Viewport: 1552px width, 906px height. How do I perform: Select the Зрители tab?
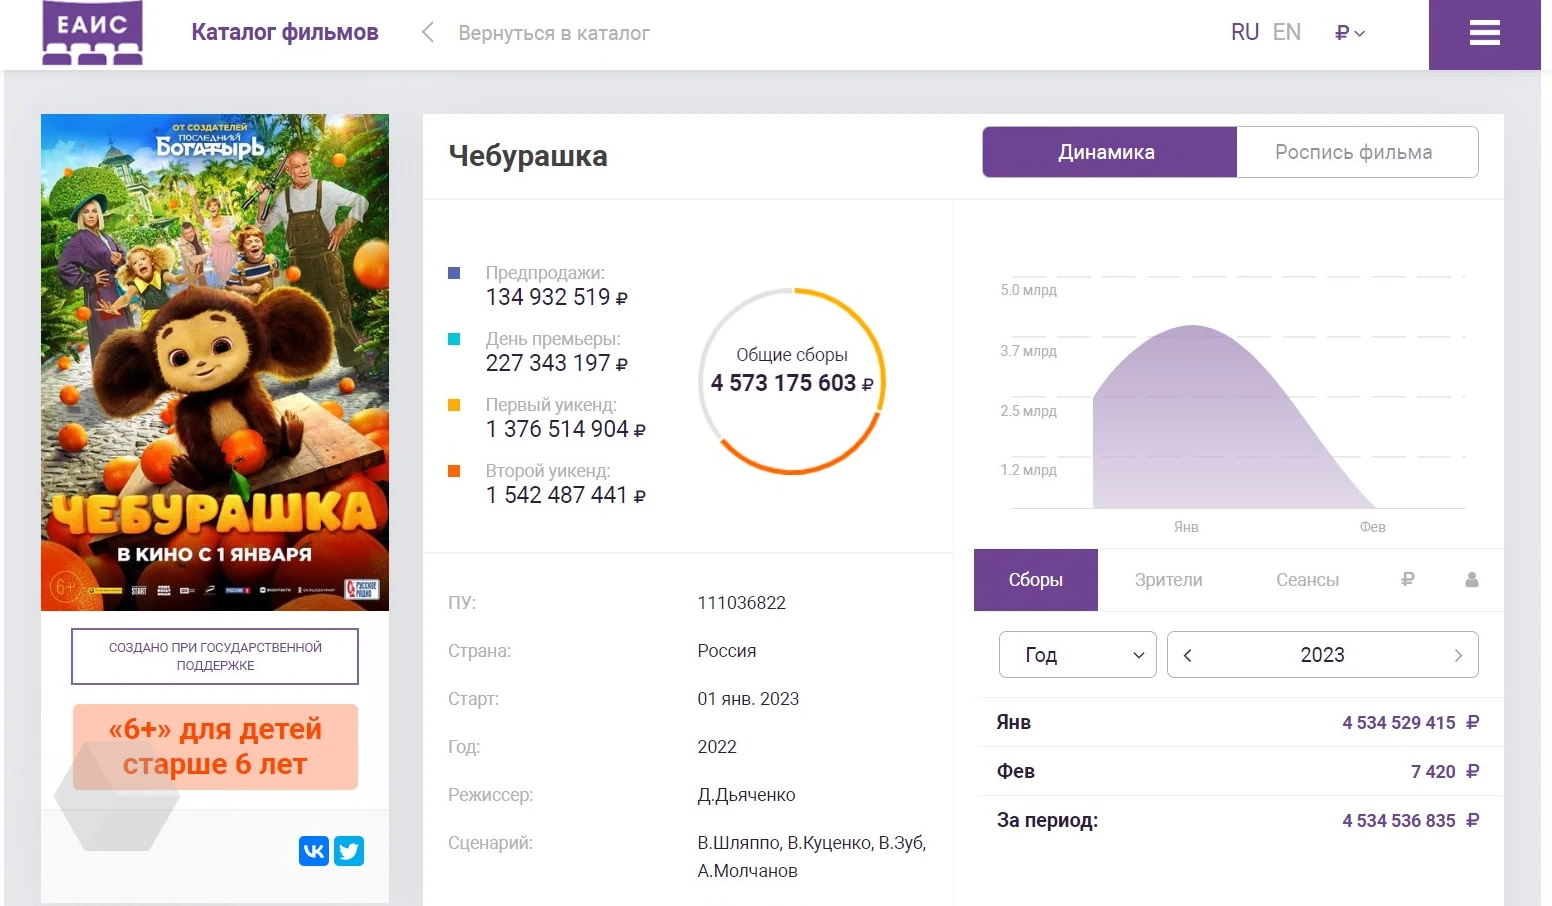(x=1169, y=580)
